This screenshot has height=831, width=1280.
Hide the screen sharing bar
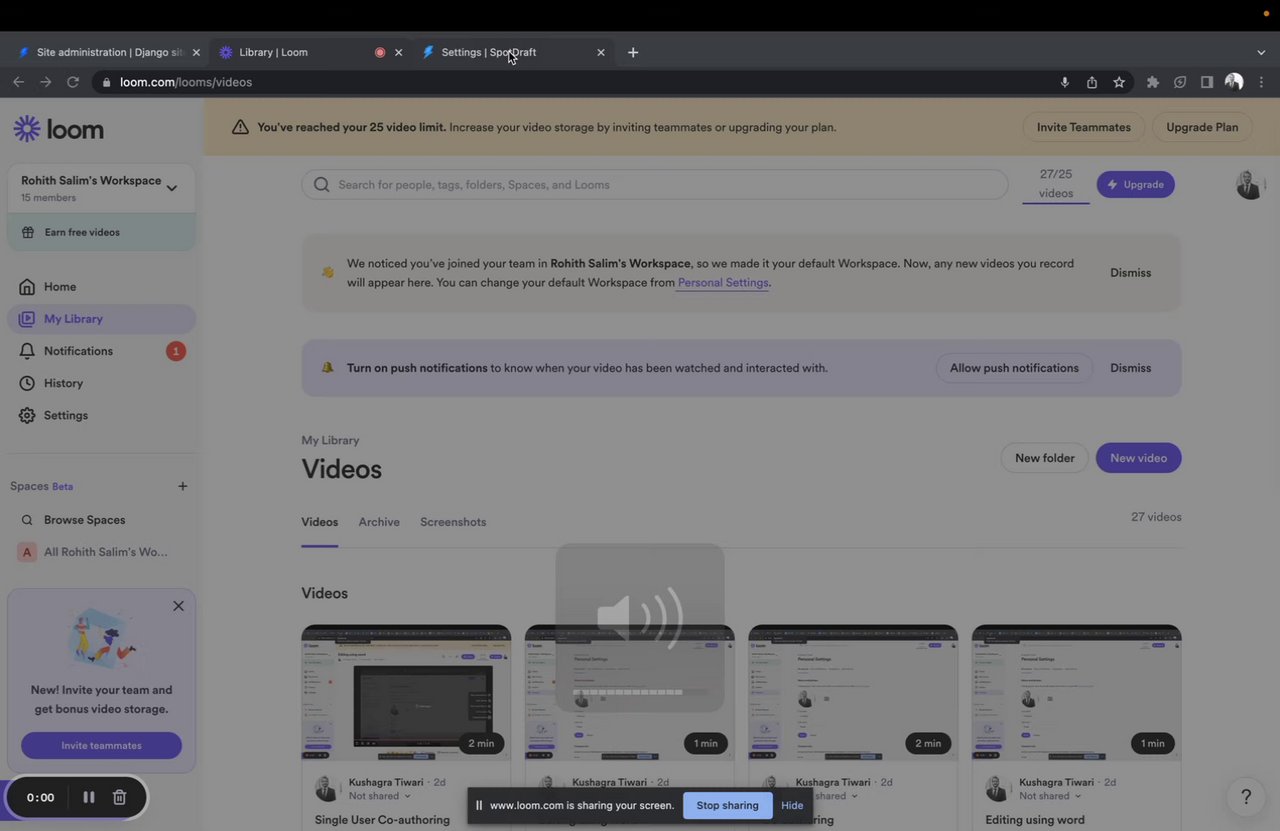pos(792,805)
